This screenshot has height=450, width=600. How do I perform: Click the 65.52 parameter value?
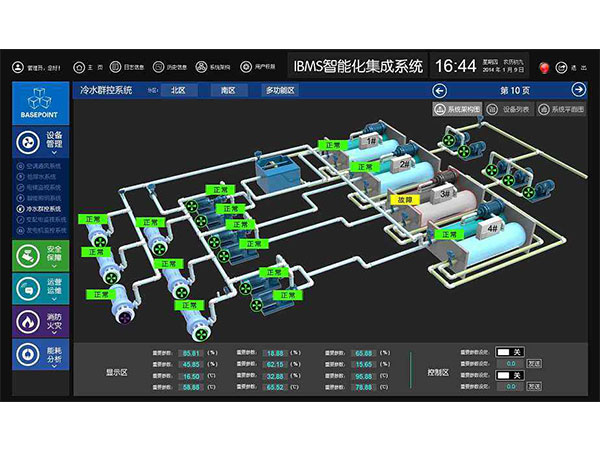(x=275, y=387)
